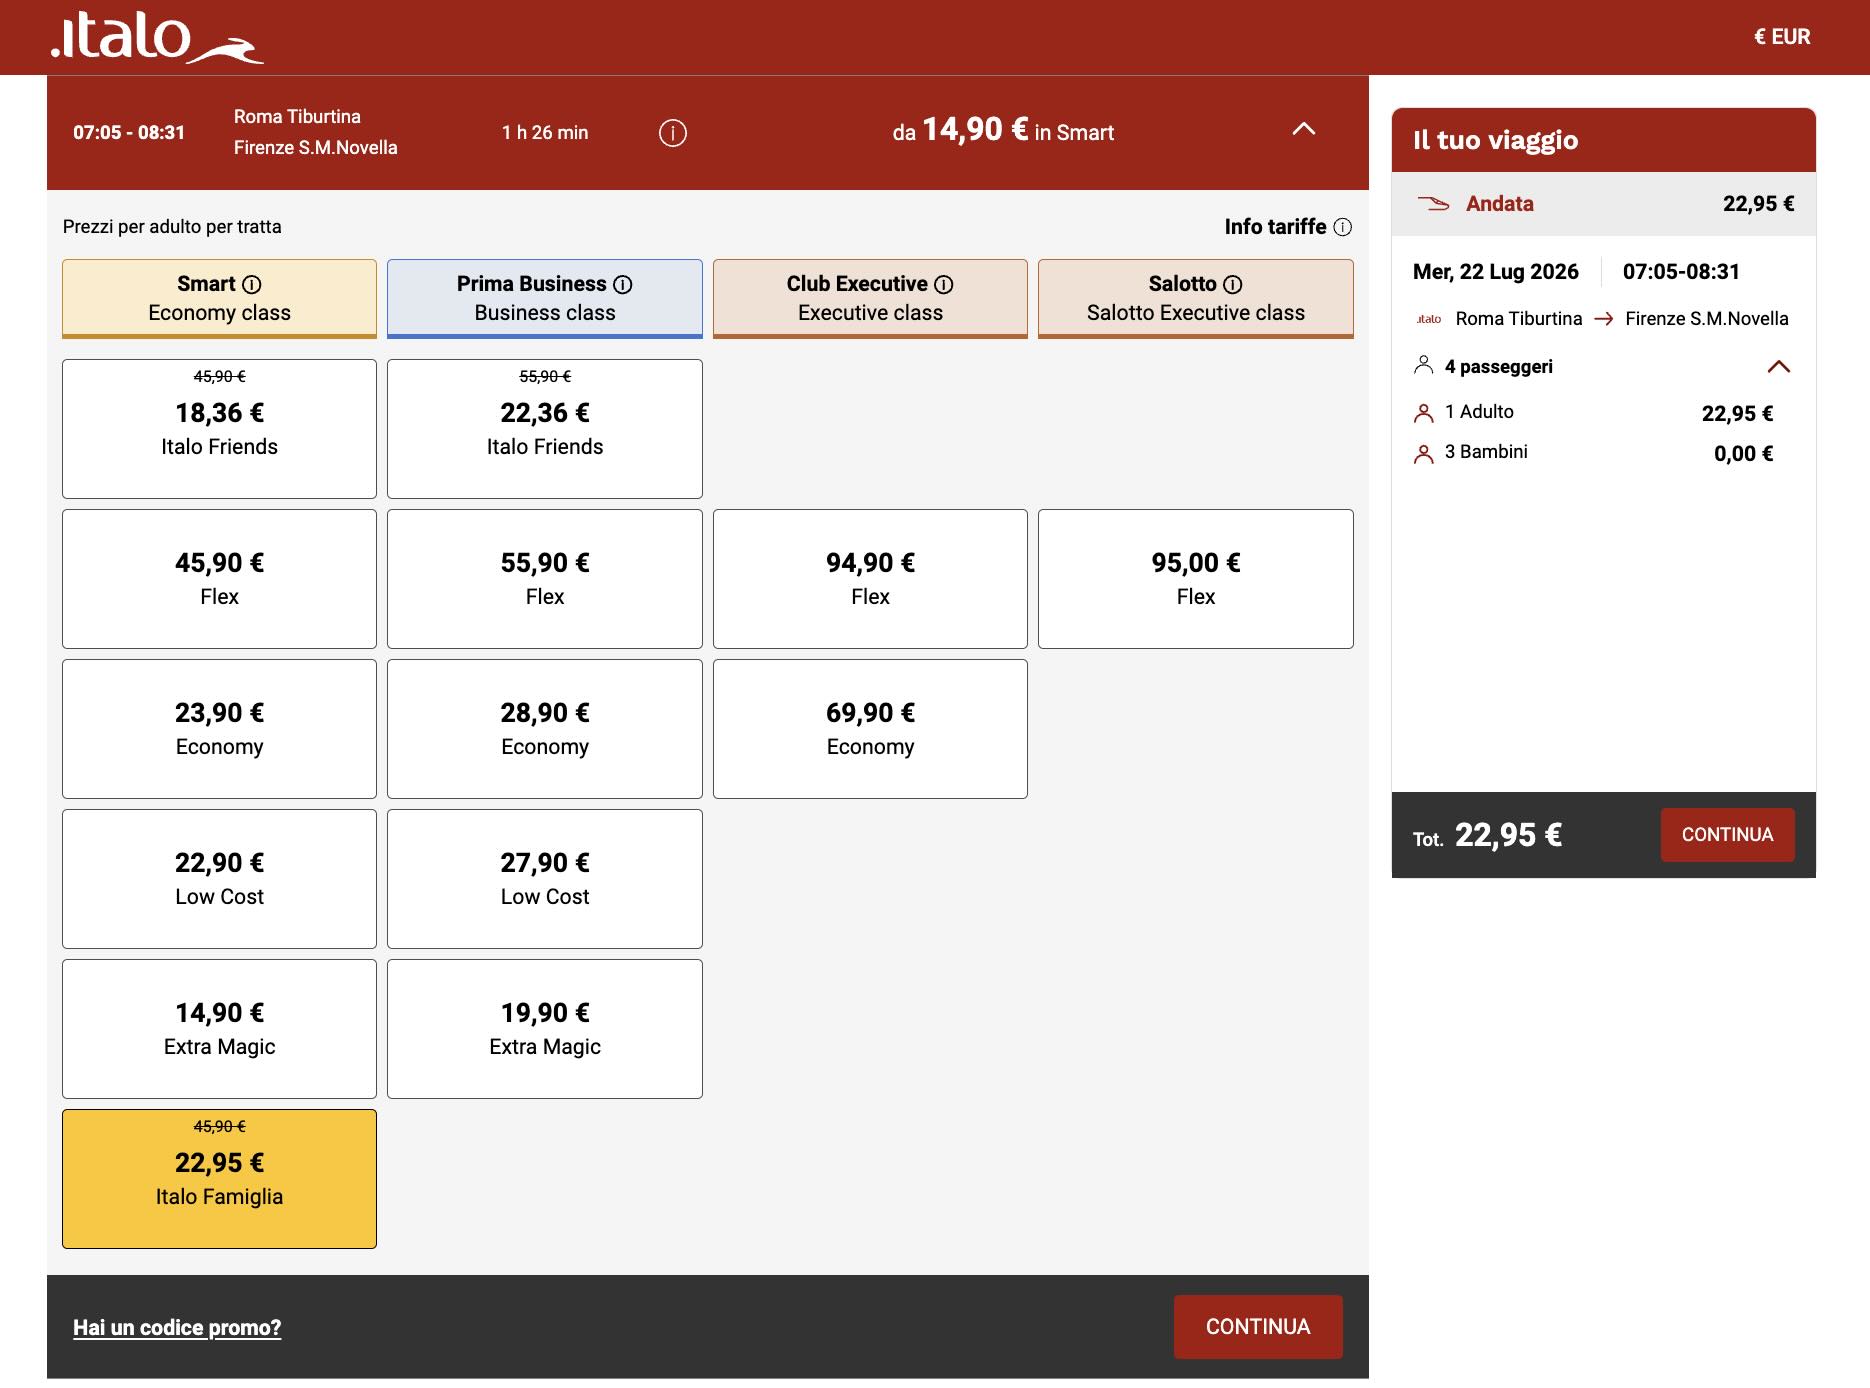Click CONTINUA in the bottom fare bar
1870x1388 pixels.
[1258, 1327]
